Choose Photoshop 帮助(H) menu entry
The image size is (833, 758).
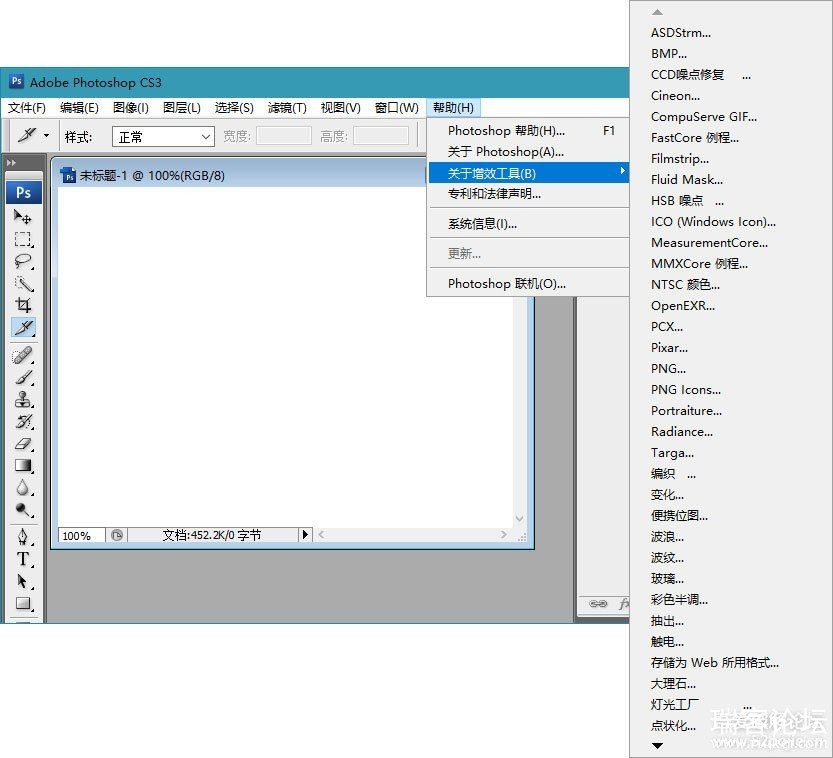coord(528,131)
